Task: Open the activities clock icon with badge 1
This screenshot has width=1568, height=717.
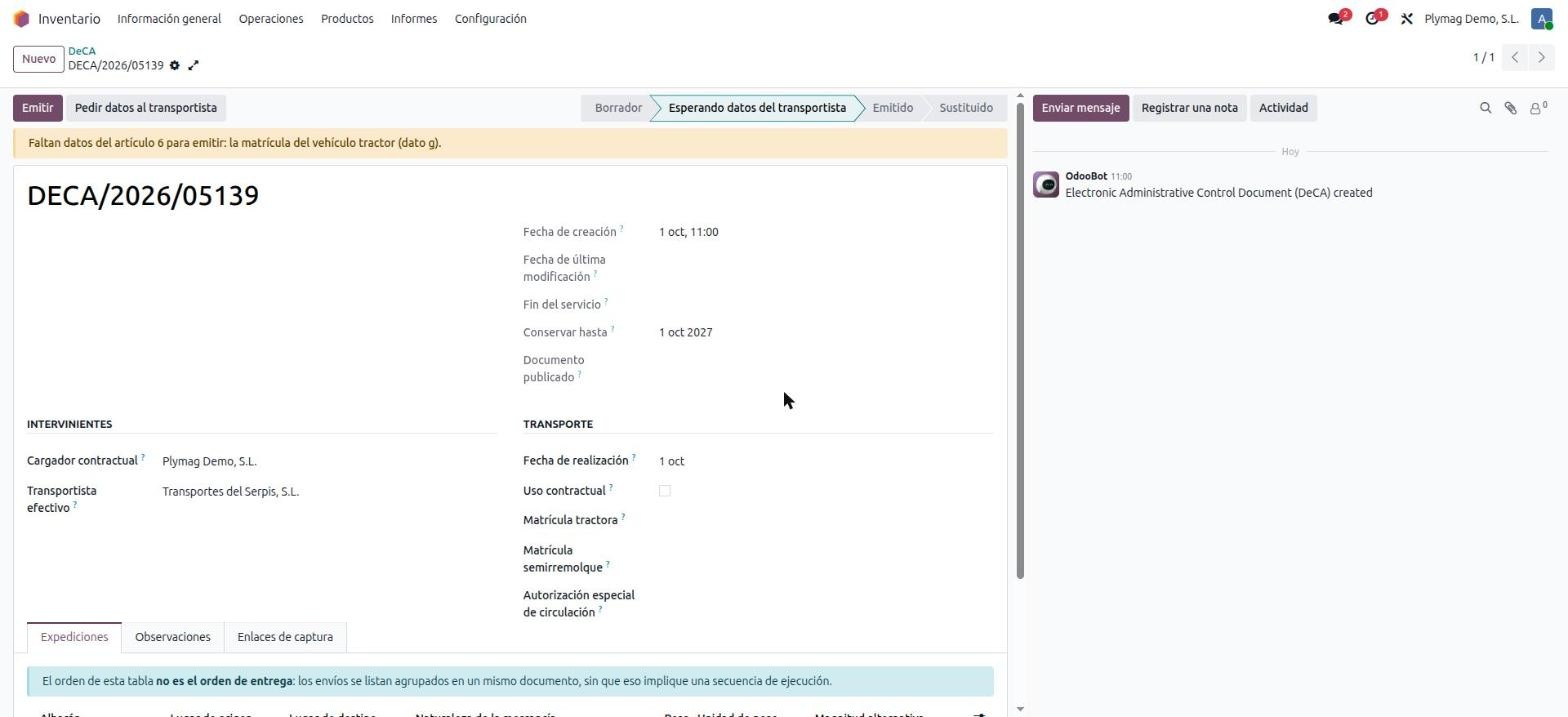Action: pyautogui.click(x=1375, y=18)
